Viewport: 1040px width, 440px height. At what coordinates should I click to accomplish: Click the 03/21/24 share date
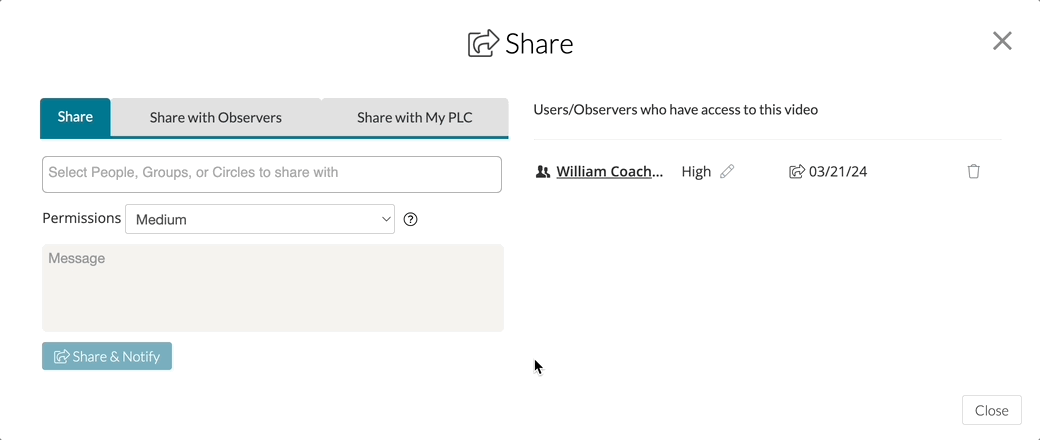point(838,172)
